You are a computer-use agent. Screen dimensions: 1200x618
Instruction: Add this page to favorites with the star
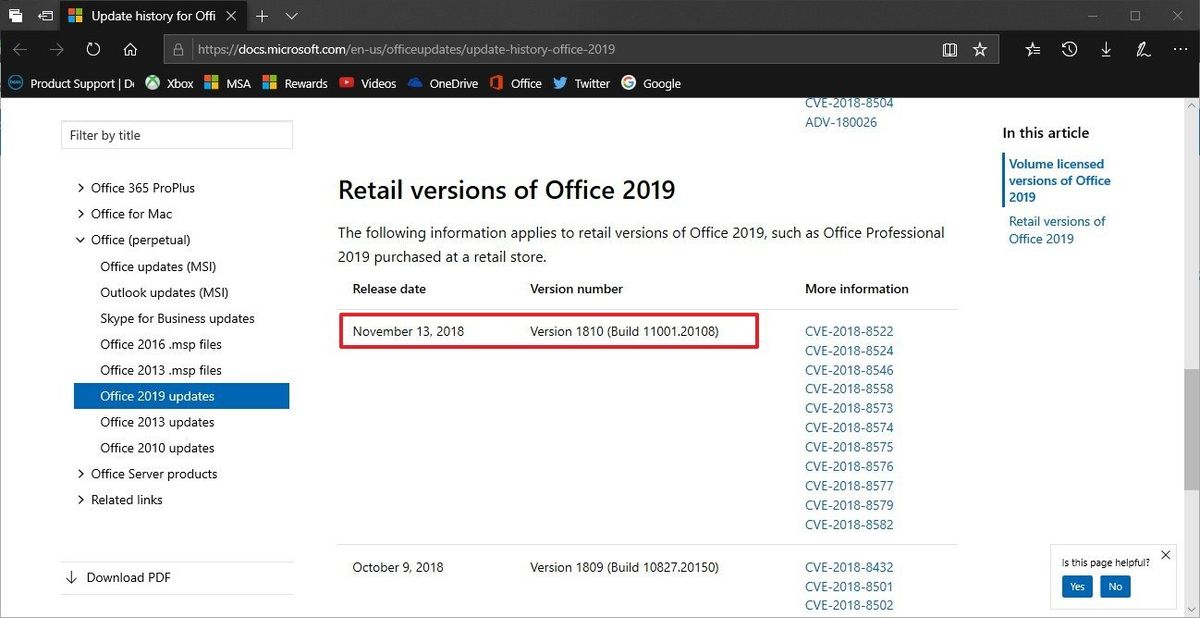pos(980,48)
